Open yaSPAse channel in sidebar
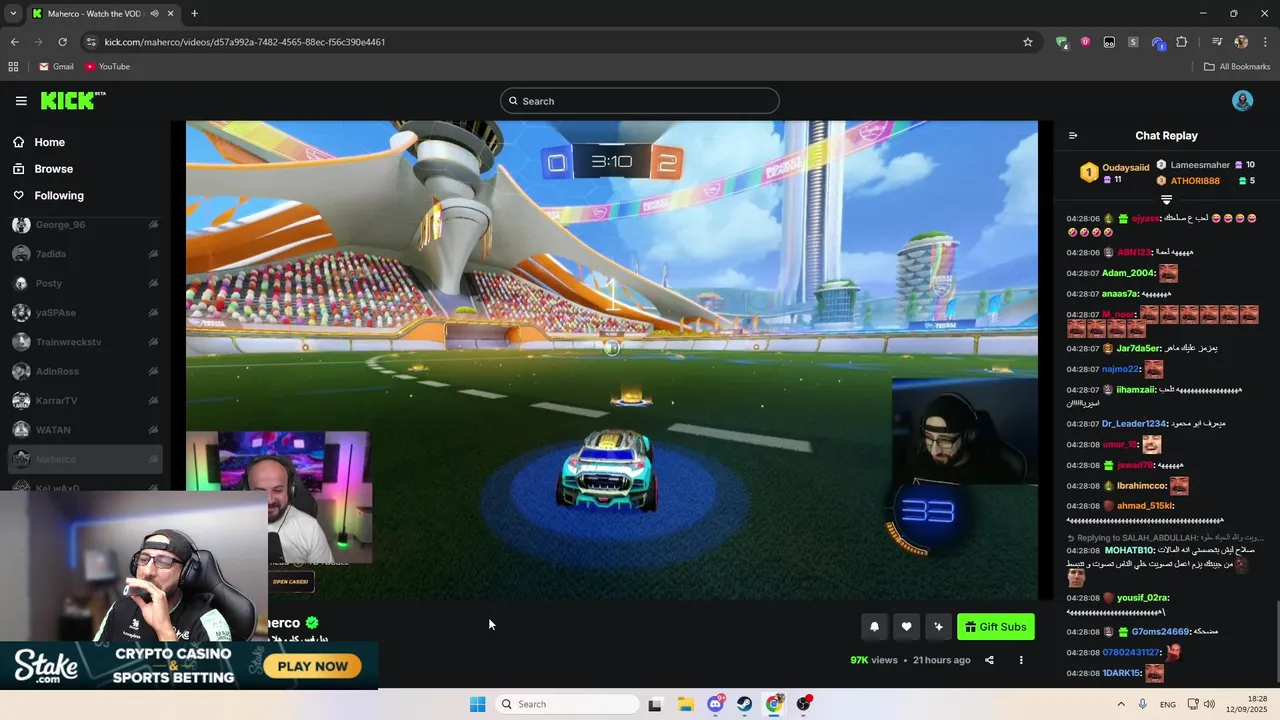Screen dimensions: 1280x720 (x=86, y=313)
